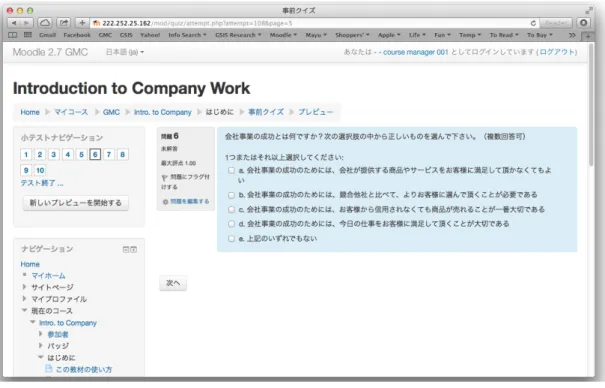
Task: Click the page icon beside この教材の使い方
Action: click(49, 369)
